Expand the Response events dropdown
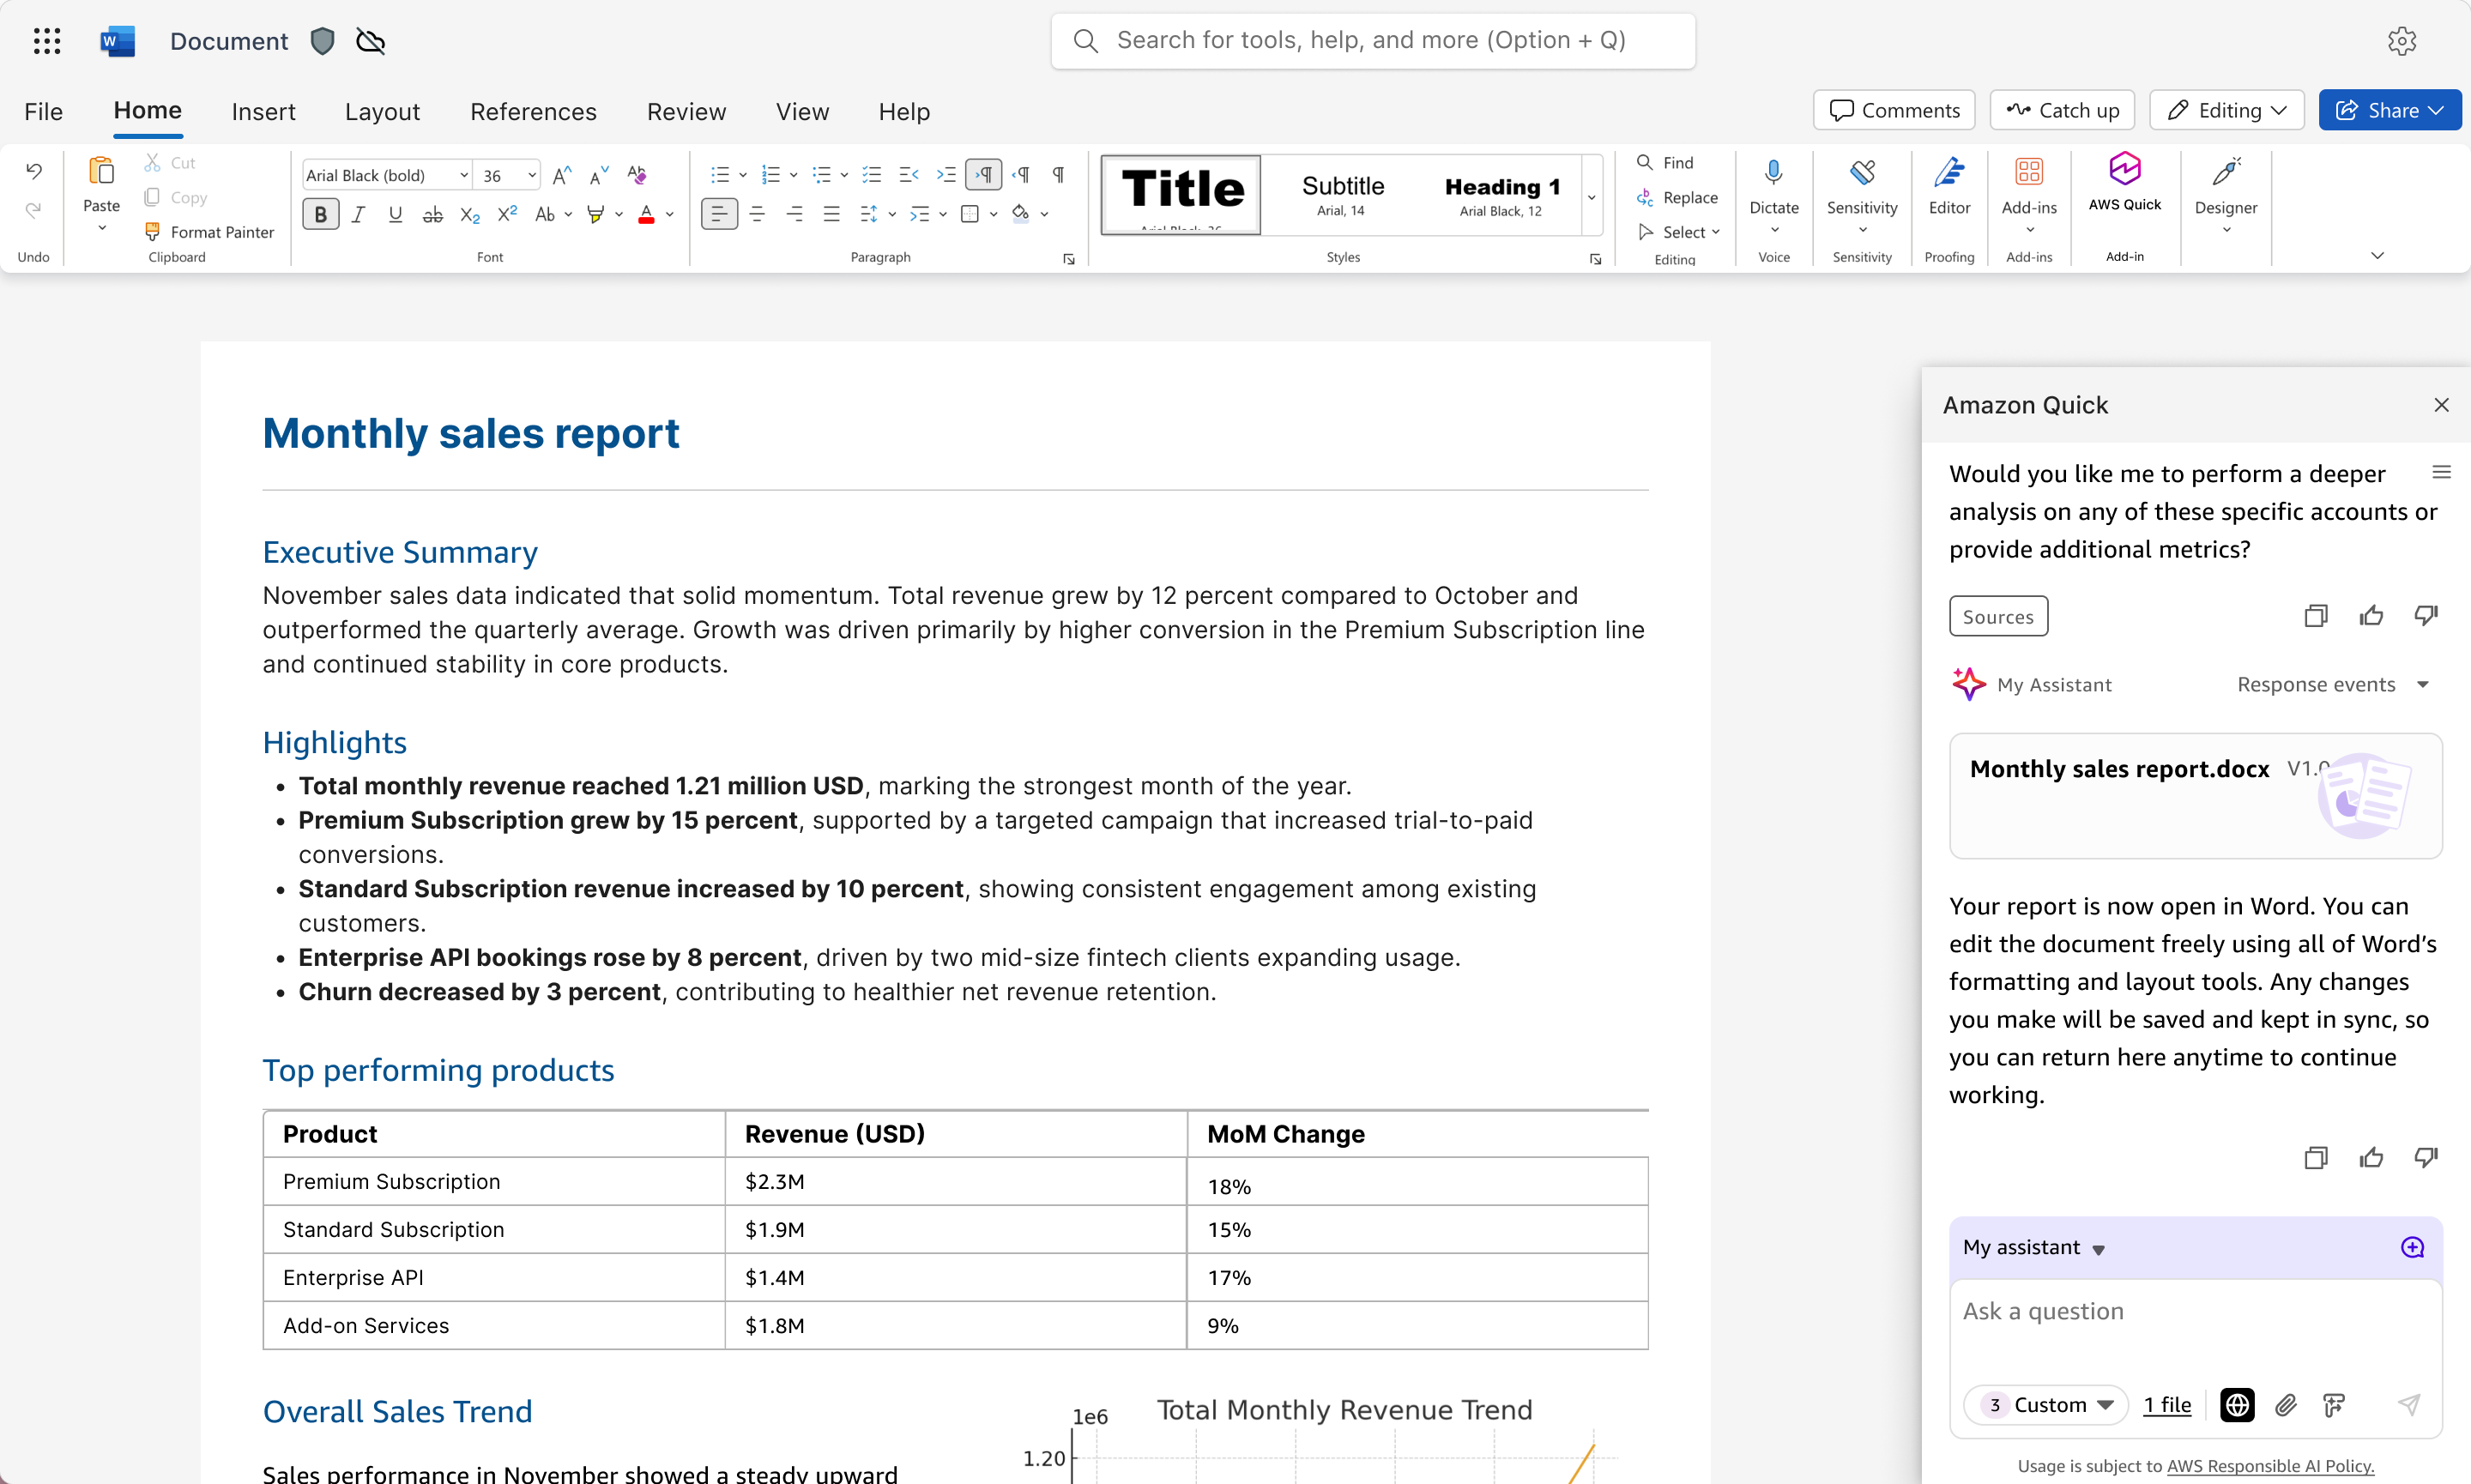The width and height of the screenshot is (2471, 1484). tap(2422, 685)
